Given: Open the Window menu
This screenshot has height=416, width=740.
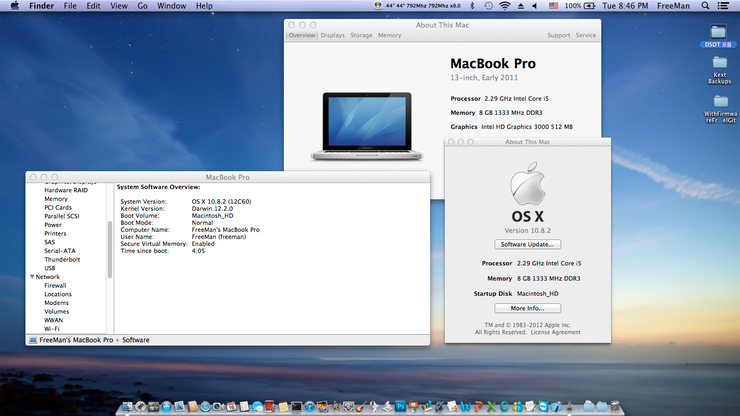Looking at the screenshot, I should (x=171, y=6).
